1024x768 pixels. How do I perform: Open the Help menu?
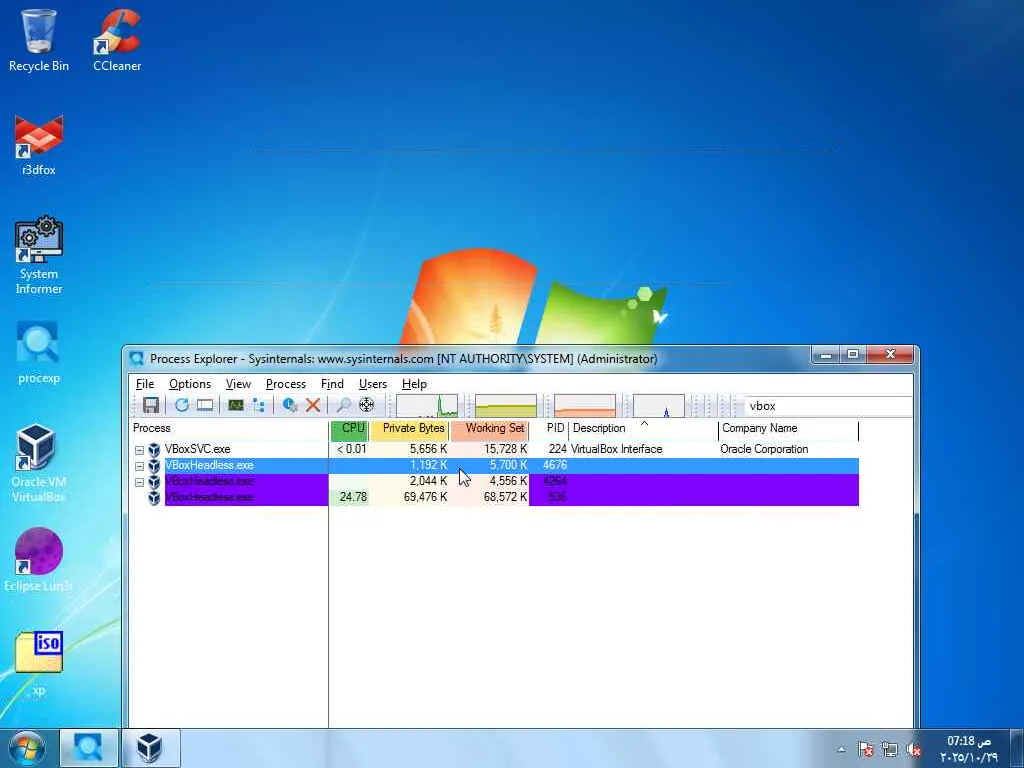pyautogui.click(x=414, y=384)
